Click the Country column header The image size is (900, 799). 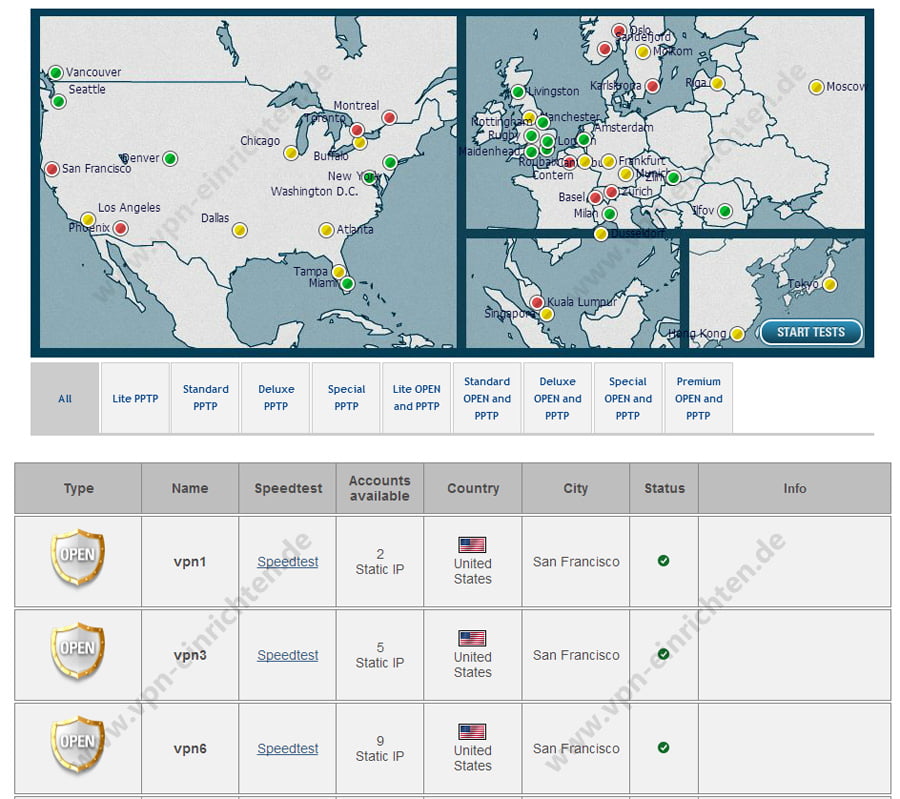point(473,489)
